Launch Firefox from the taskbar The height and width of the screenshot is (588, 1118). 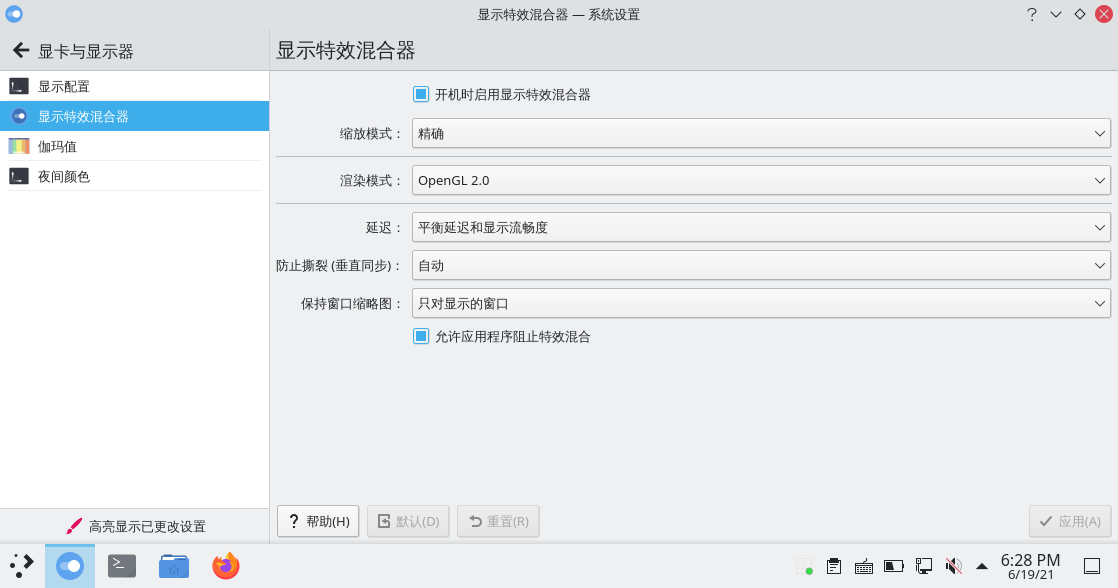coord(226,566)
